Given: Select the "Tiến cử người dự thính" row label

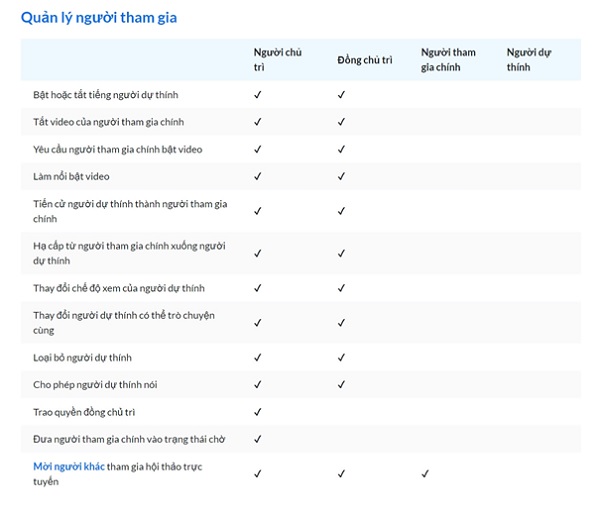Looking at the screenshot, I should [130, 211].
